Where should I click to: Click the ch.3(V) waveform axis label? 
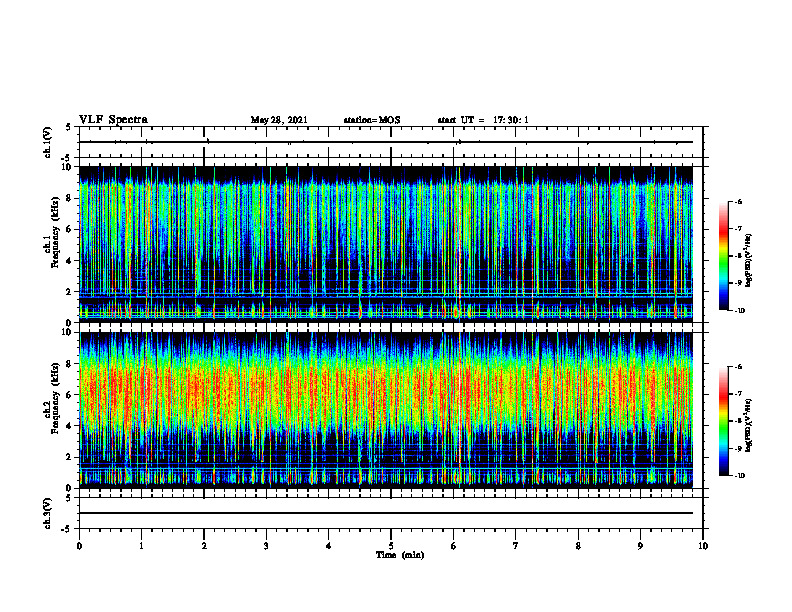[47, 513]
